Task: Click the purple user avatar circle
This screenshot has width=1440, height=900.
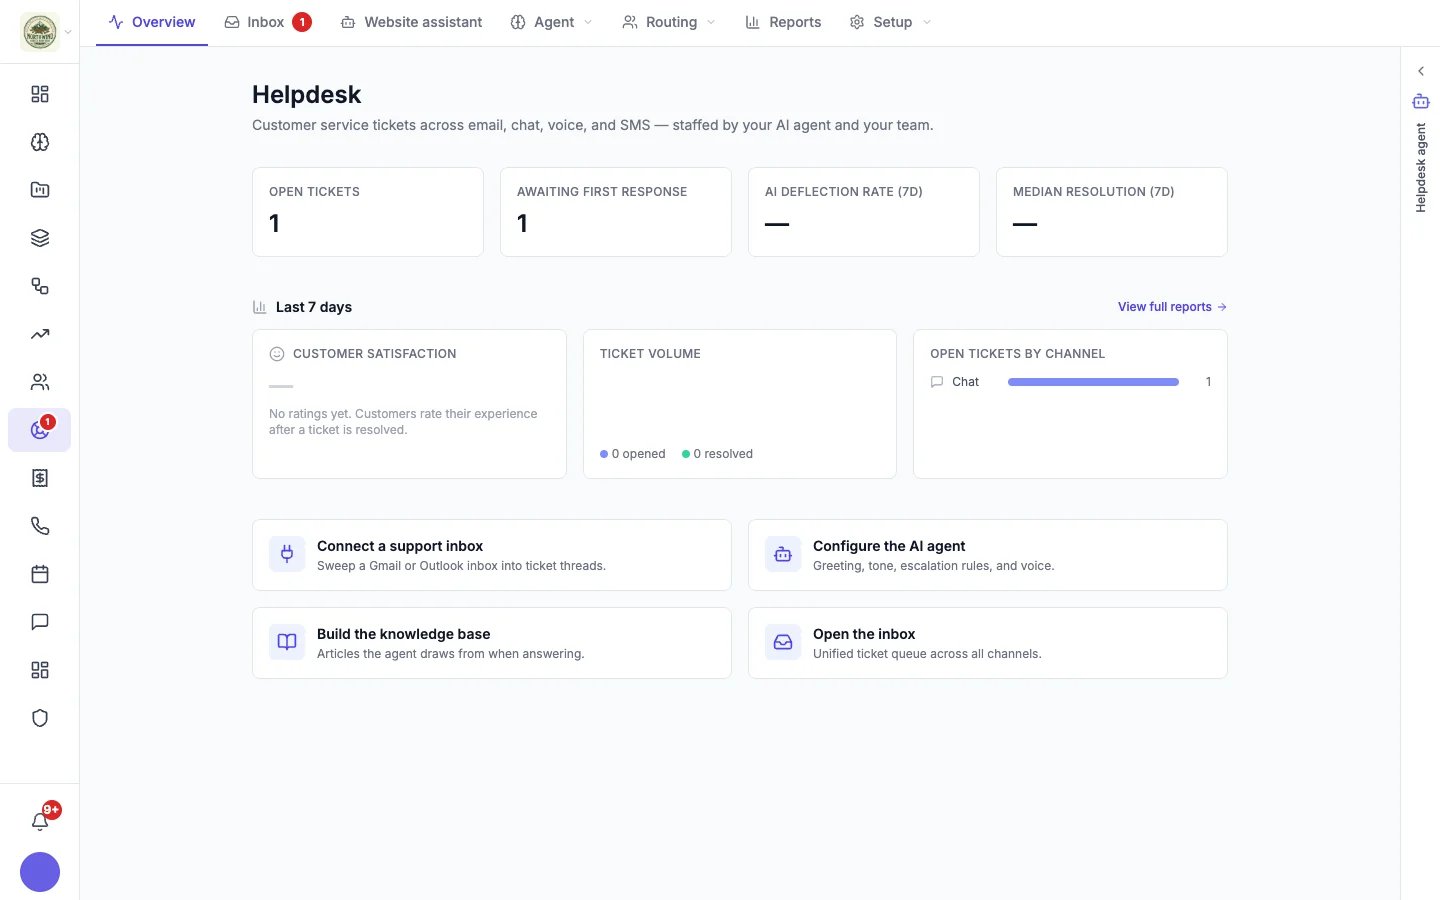Action: [x=40, y=872]
